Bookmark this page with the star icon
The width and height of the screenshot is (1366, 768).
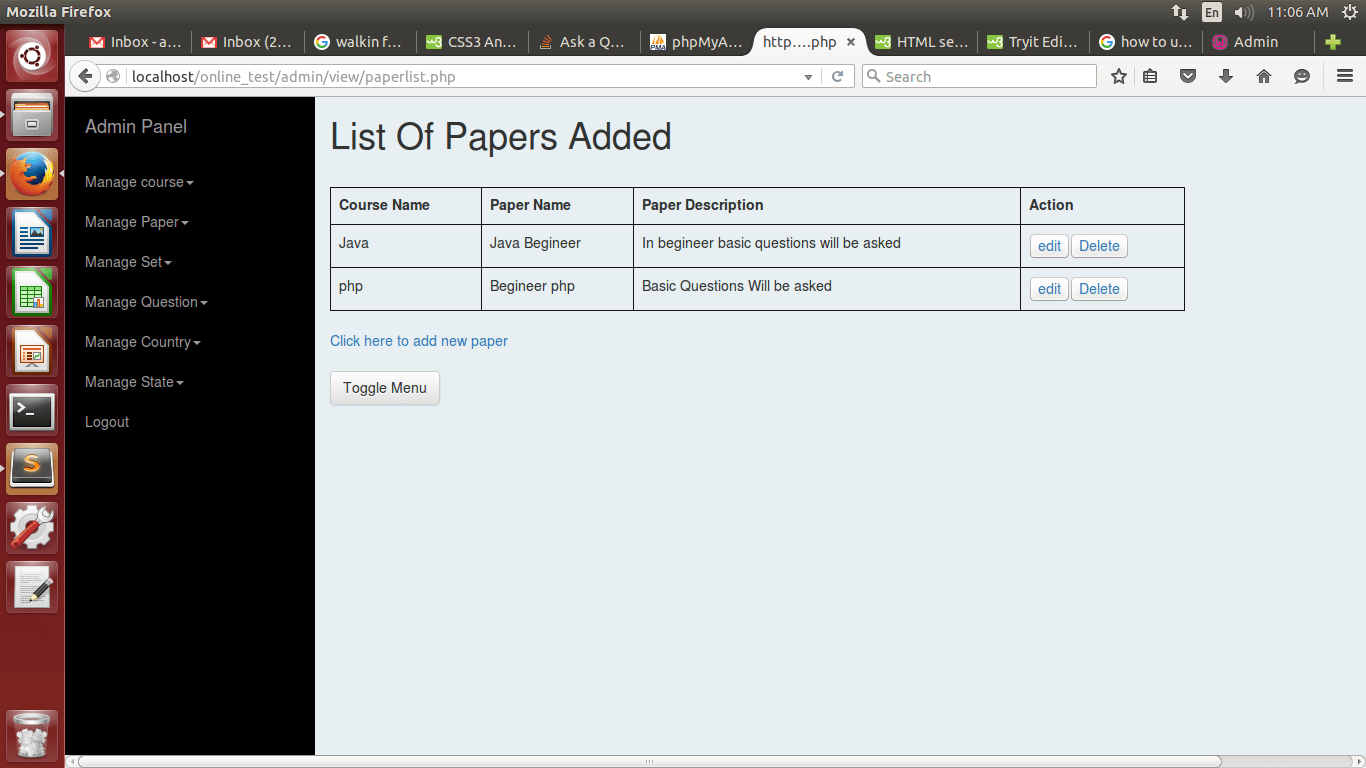click(x=1118, y=76)
